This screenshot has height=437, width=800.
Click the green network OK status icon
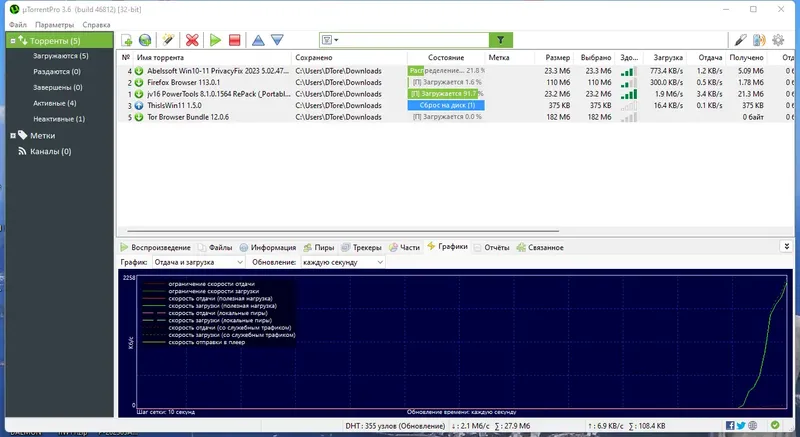pyautogui.click(x=775, y=425)
